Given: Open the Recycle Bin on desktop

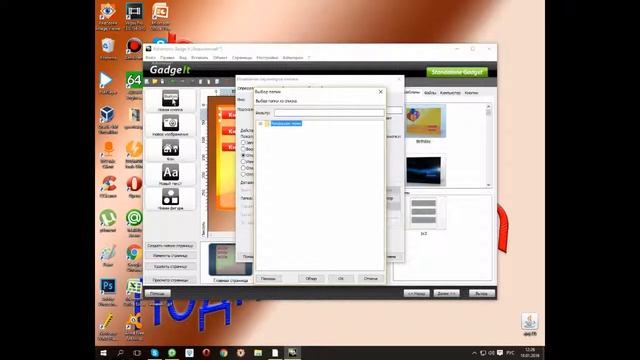Looking at the screenshot, I should pyautogui.click(x=108, y=49).
